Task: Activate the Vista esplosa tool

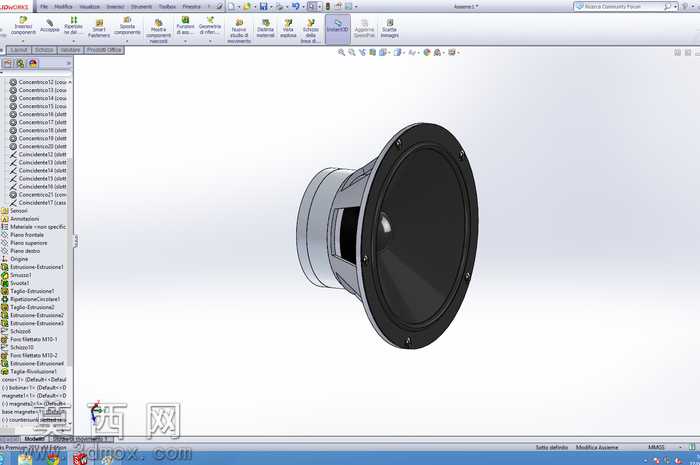Action: (288, 28)
